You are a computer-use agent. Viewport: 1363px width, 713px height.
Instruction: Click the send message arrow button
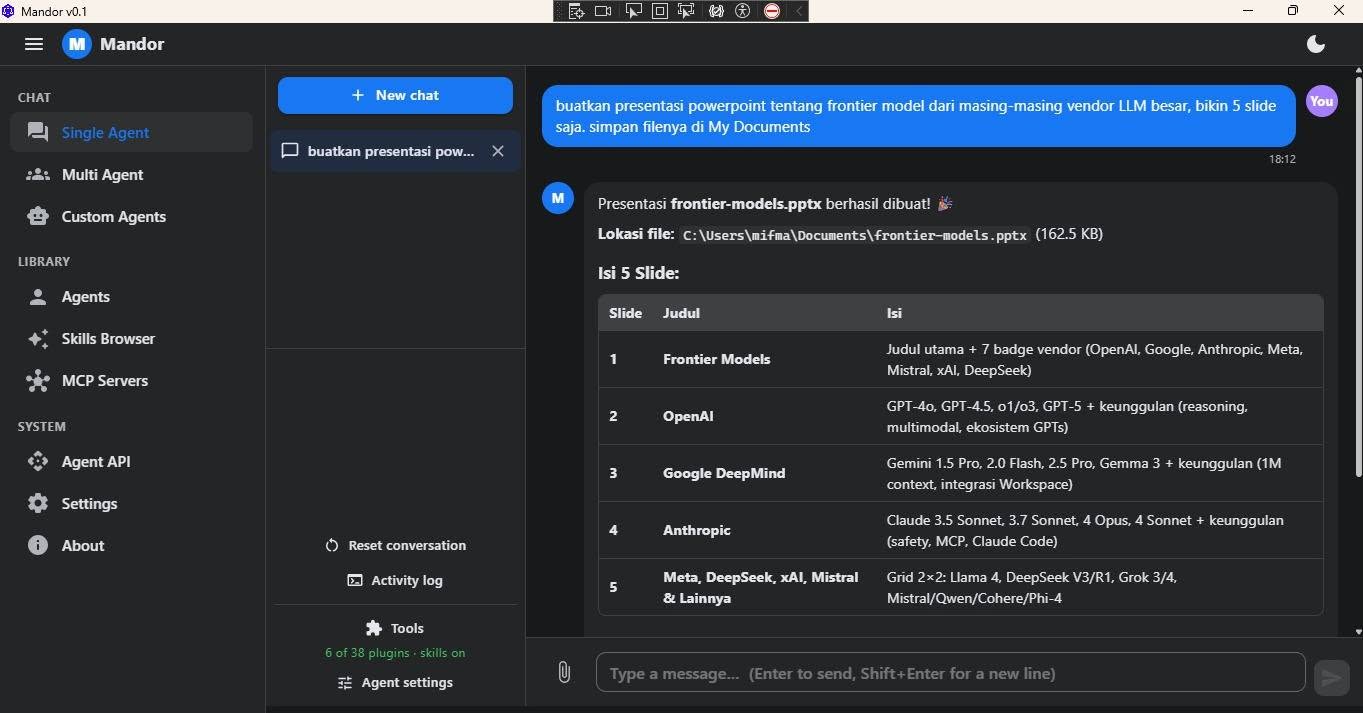point(1331,677)
